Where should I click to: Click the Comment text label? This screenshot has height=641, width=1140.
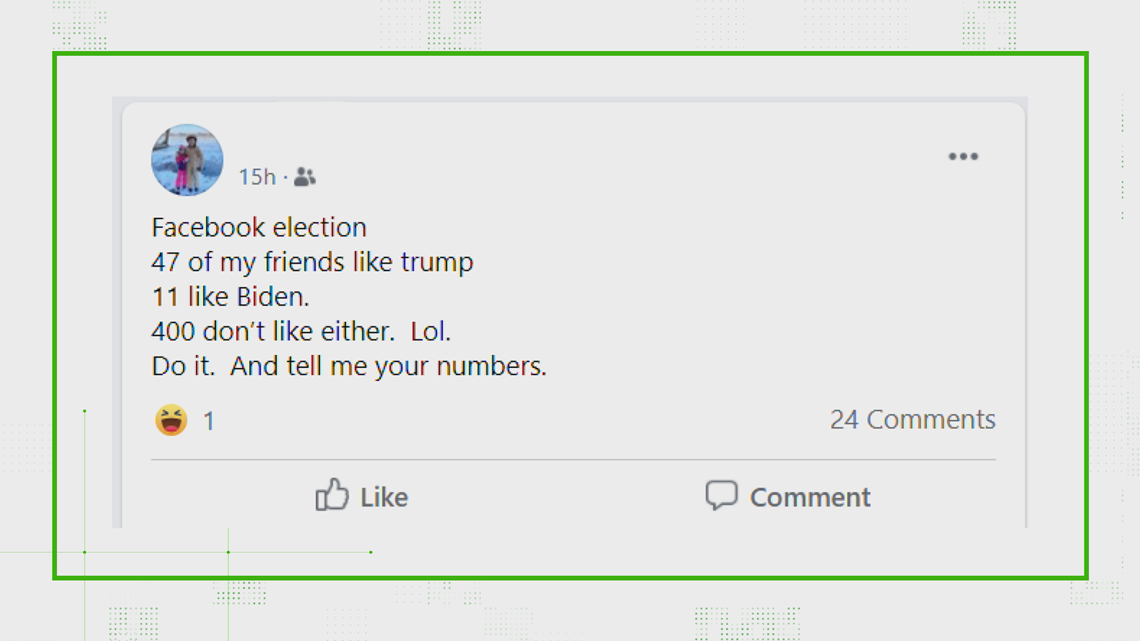click(810, 497)
